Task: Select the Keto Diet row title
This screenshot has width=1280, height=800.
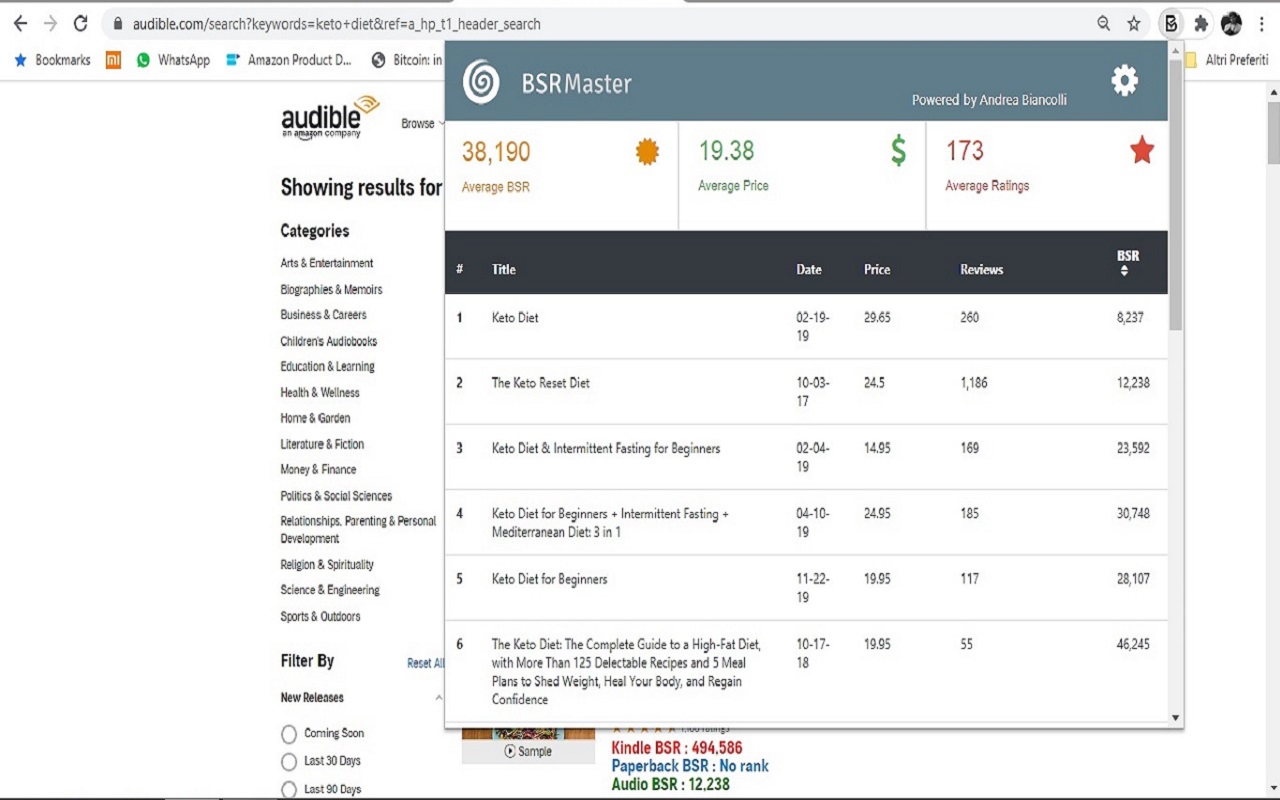Action: 515,318
